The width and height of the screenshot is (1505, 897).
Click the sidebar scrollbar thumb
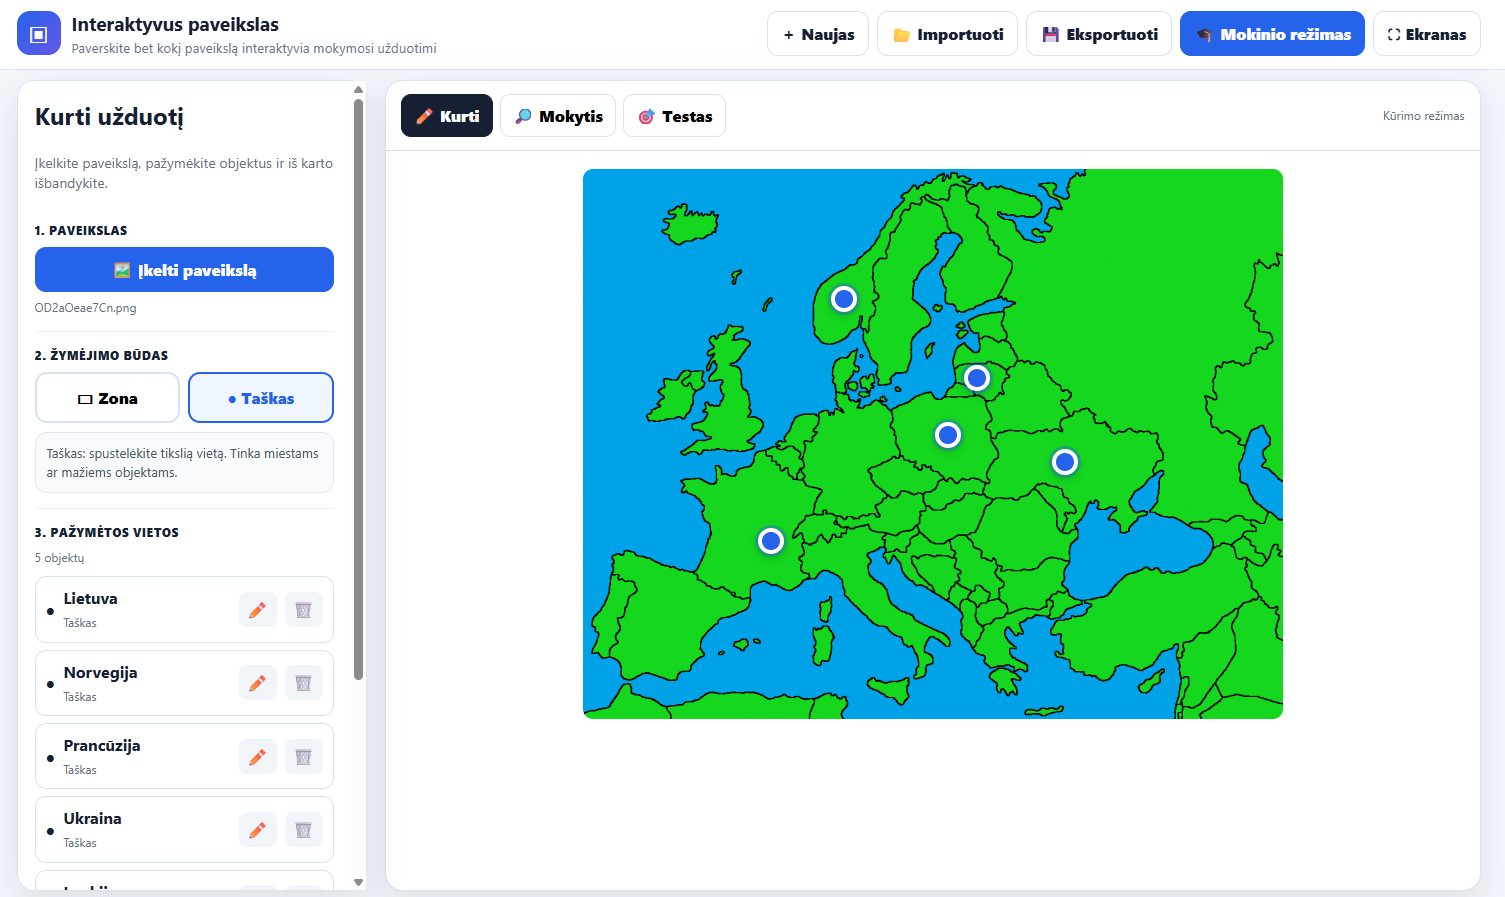point(359,390)
